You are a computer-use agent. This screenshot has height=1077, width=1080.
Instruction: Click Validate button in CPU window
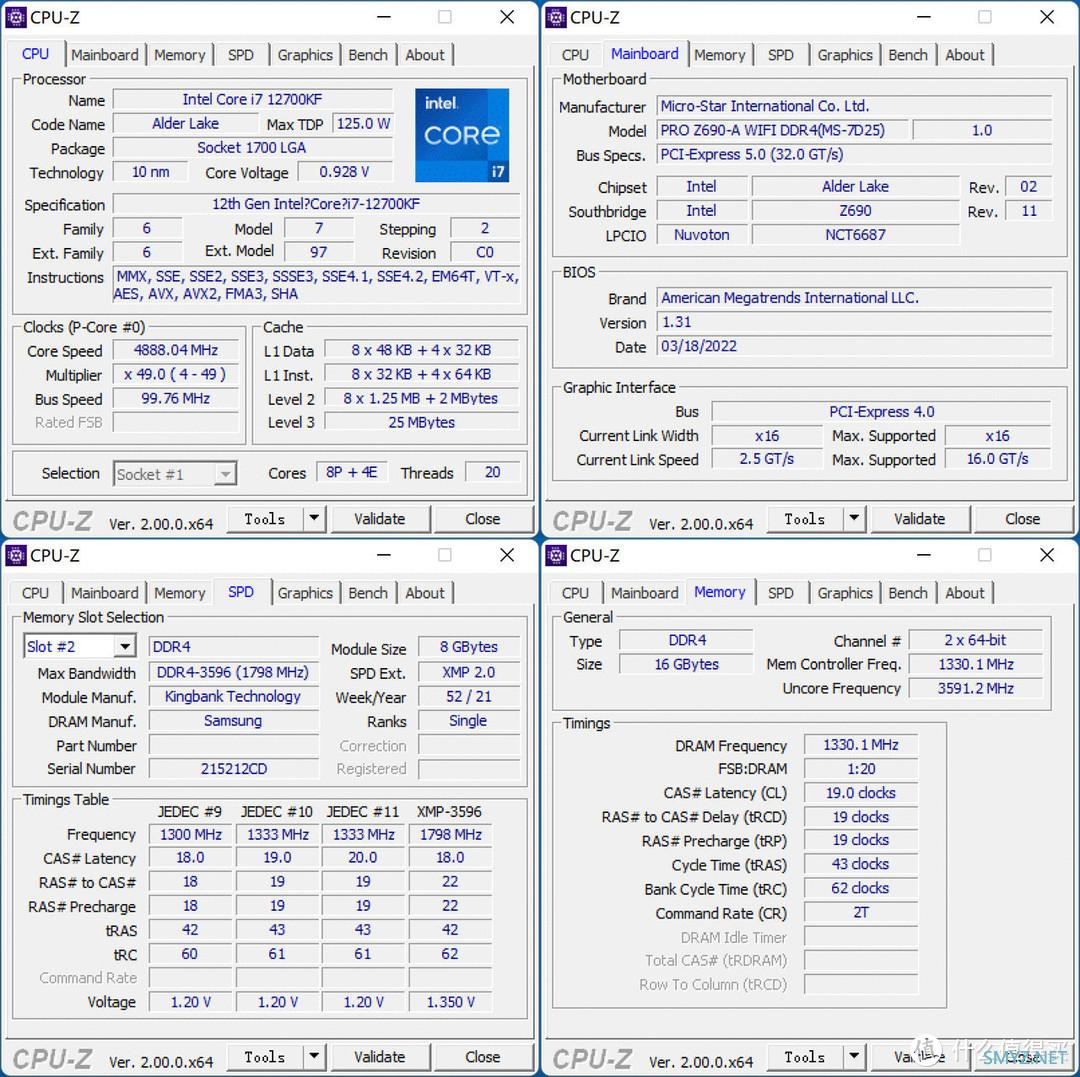[380, 519]
